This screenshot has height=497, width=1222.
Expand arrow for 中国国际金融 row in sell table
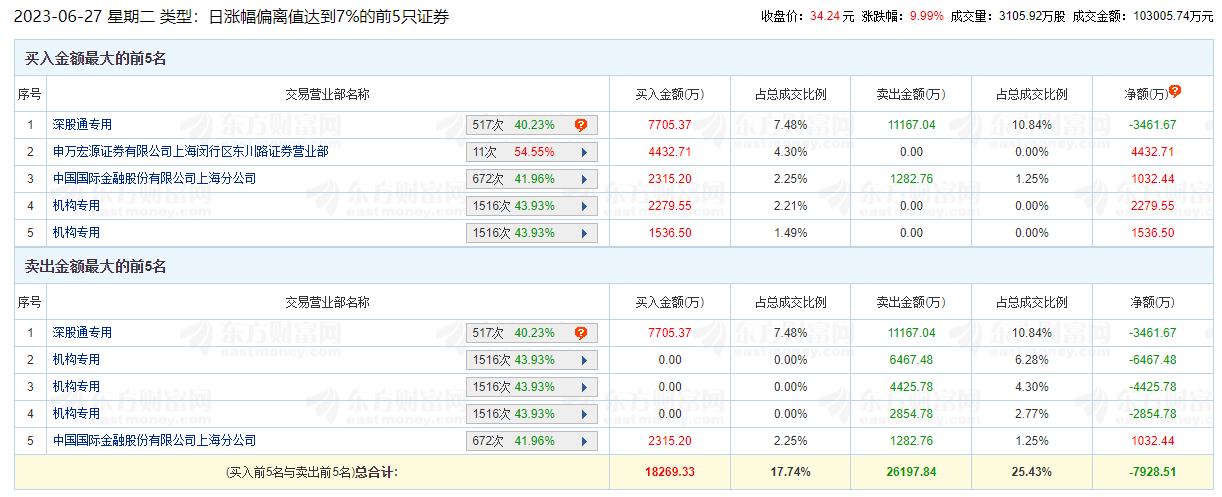(x=582, y=441)
